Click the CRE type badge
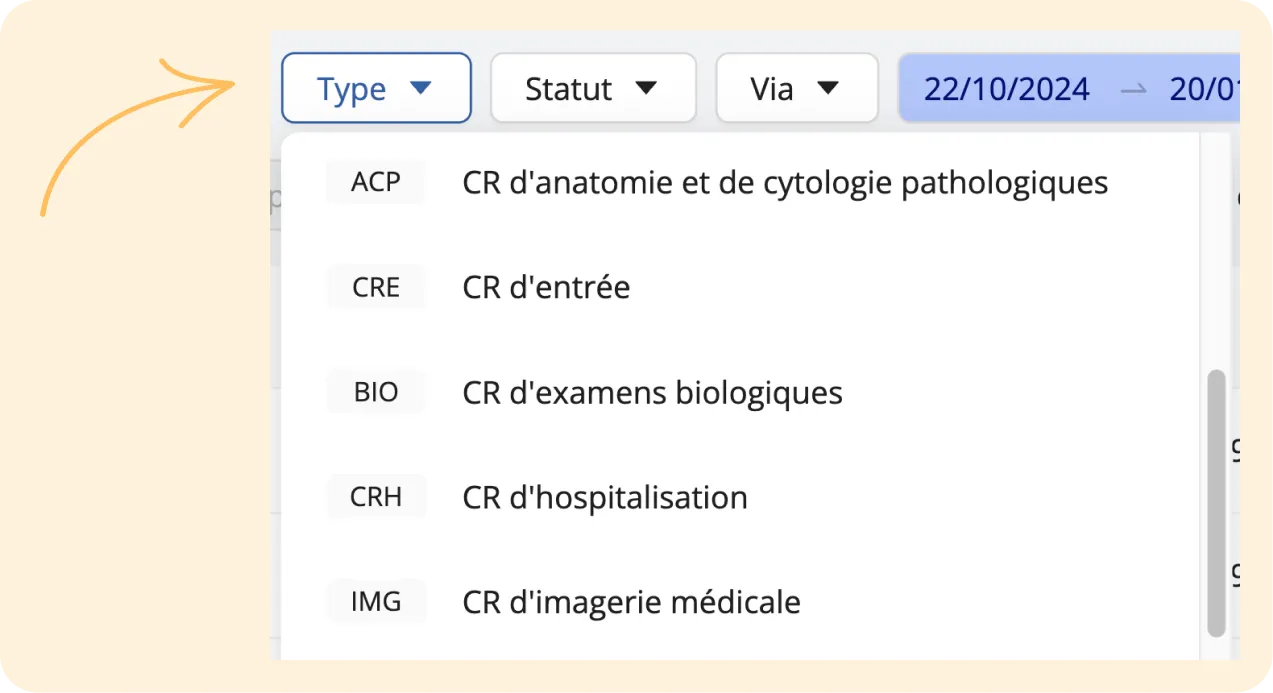 click(376, 287)
